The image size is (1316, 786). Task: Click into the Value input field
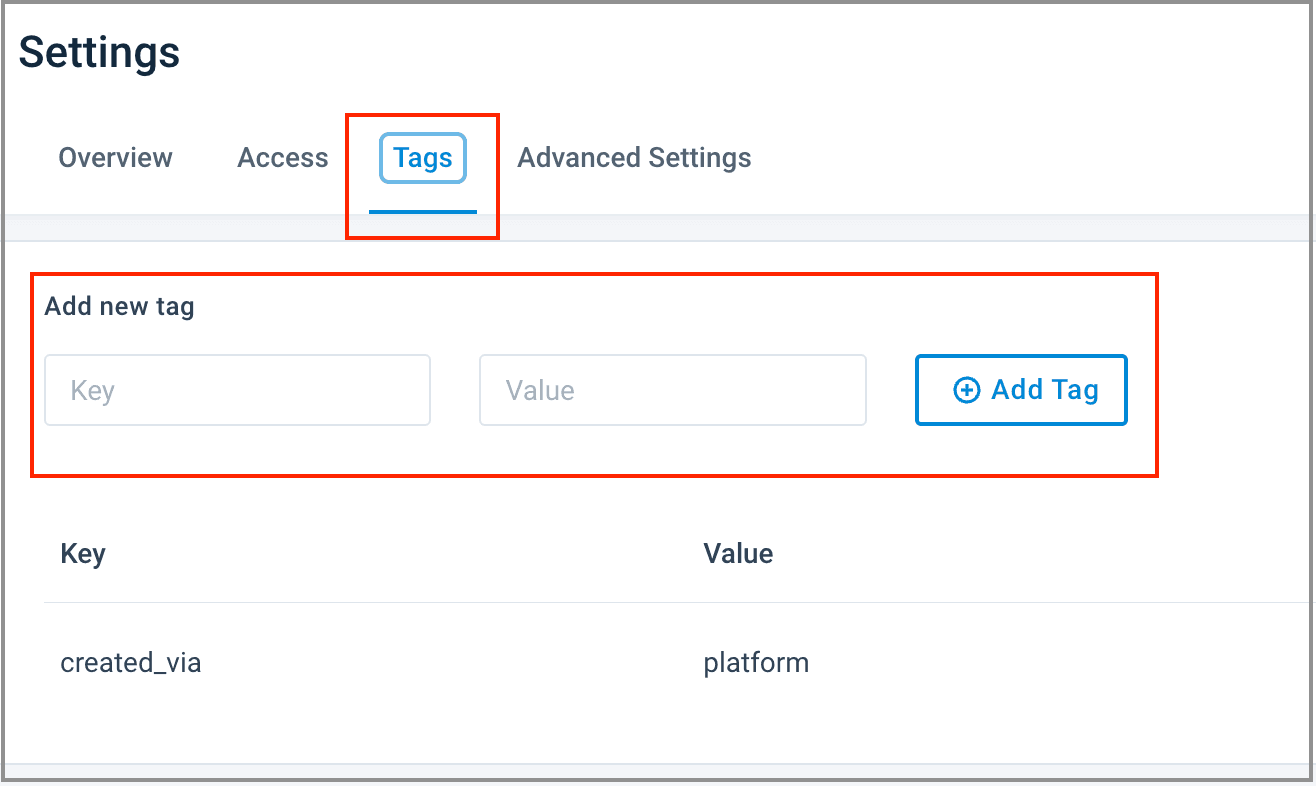tap(672, 390)
